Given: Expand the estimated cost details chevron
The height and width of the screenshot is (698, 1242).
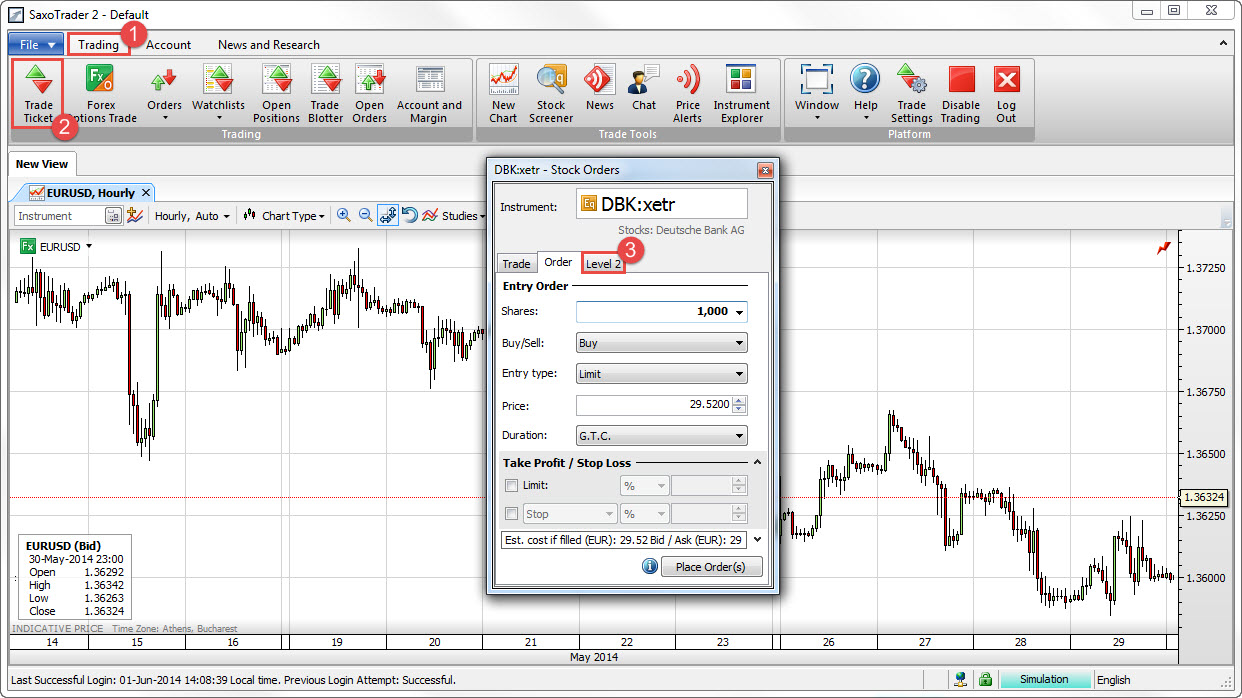Looking at the screenshot, I should [757, 540].
